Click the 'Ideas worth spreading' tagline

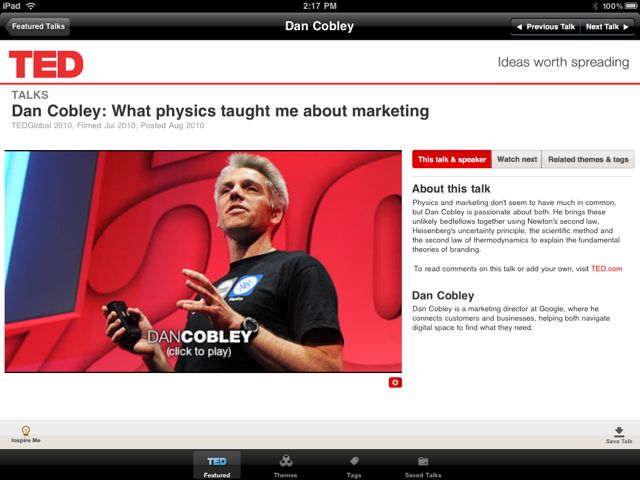(x=563, y=62)
